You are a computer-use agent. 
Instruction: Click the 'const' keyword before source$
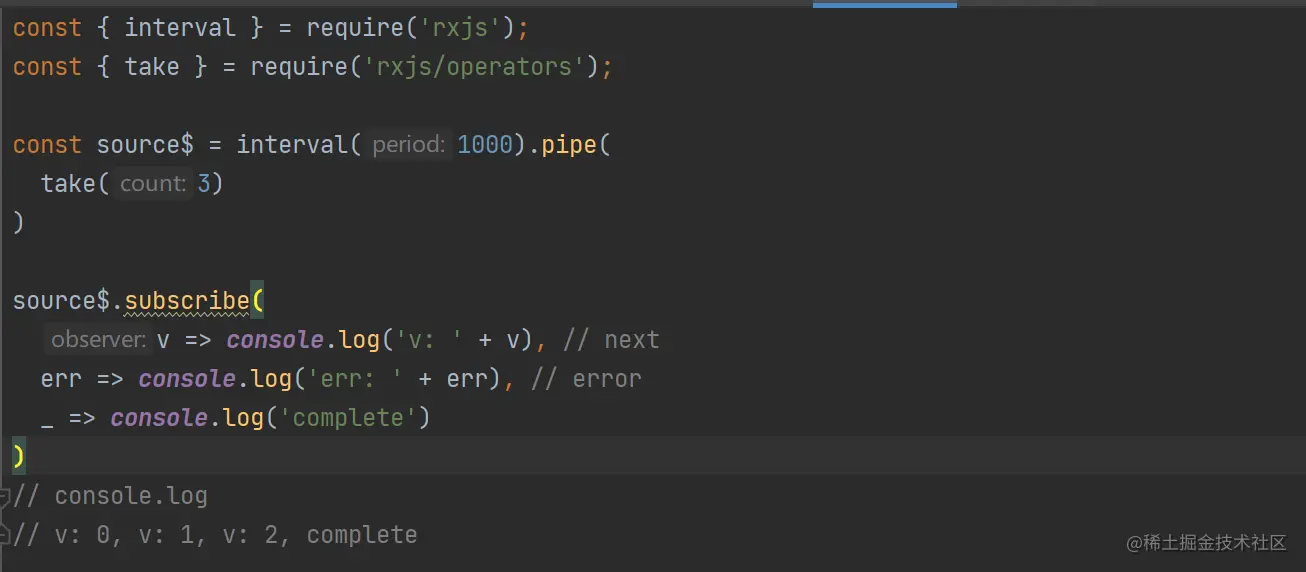point(47,145)
